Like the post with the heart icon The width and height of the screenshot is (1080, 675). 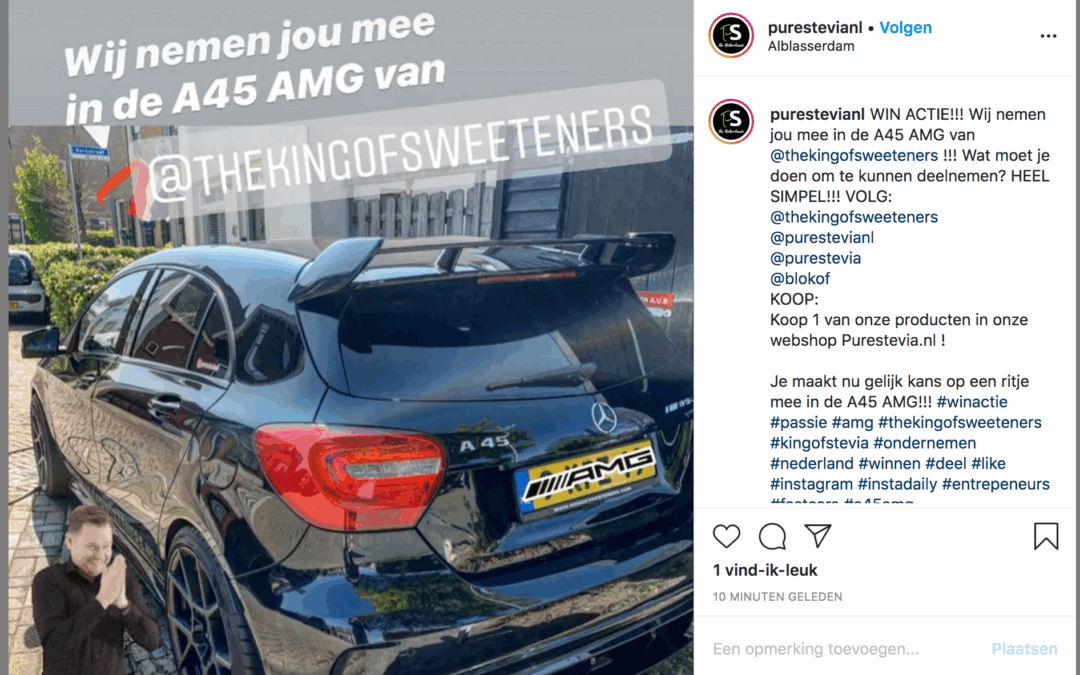point(726,536)
